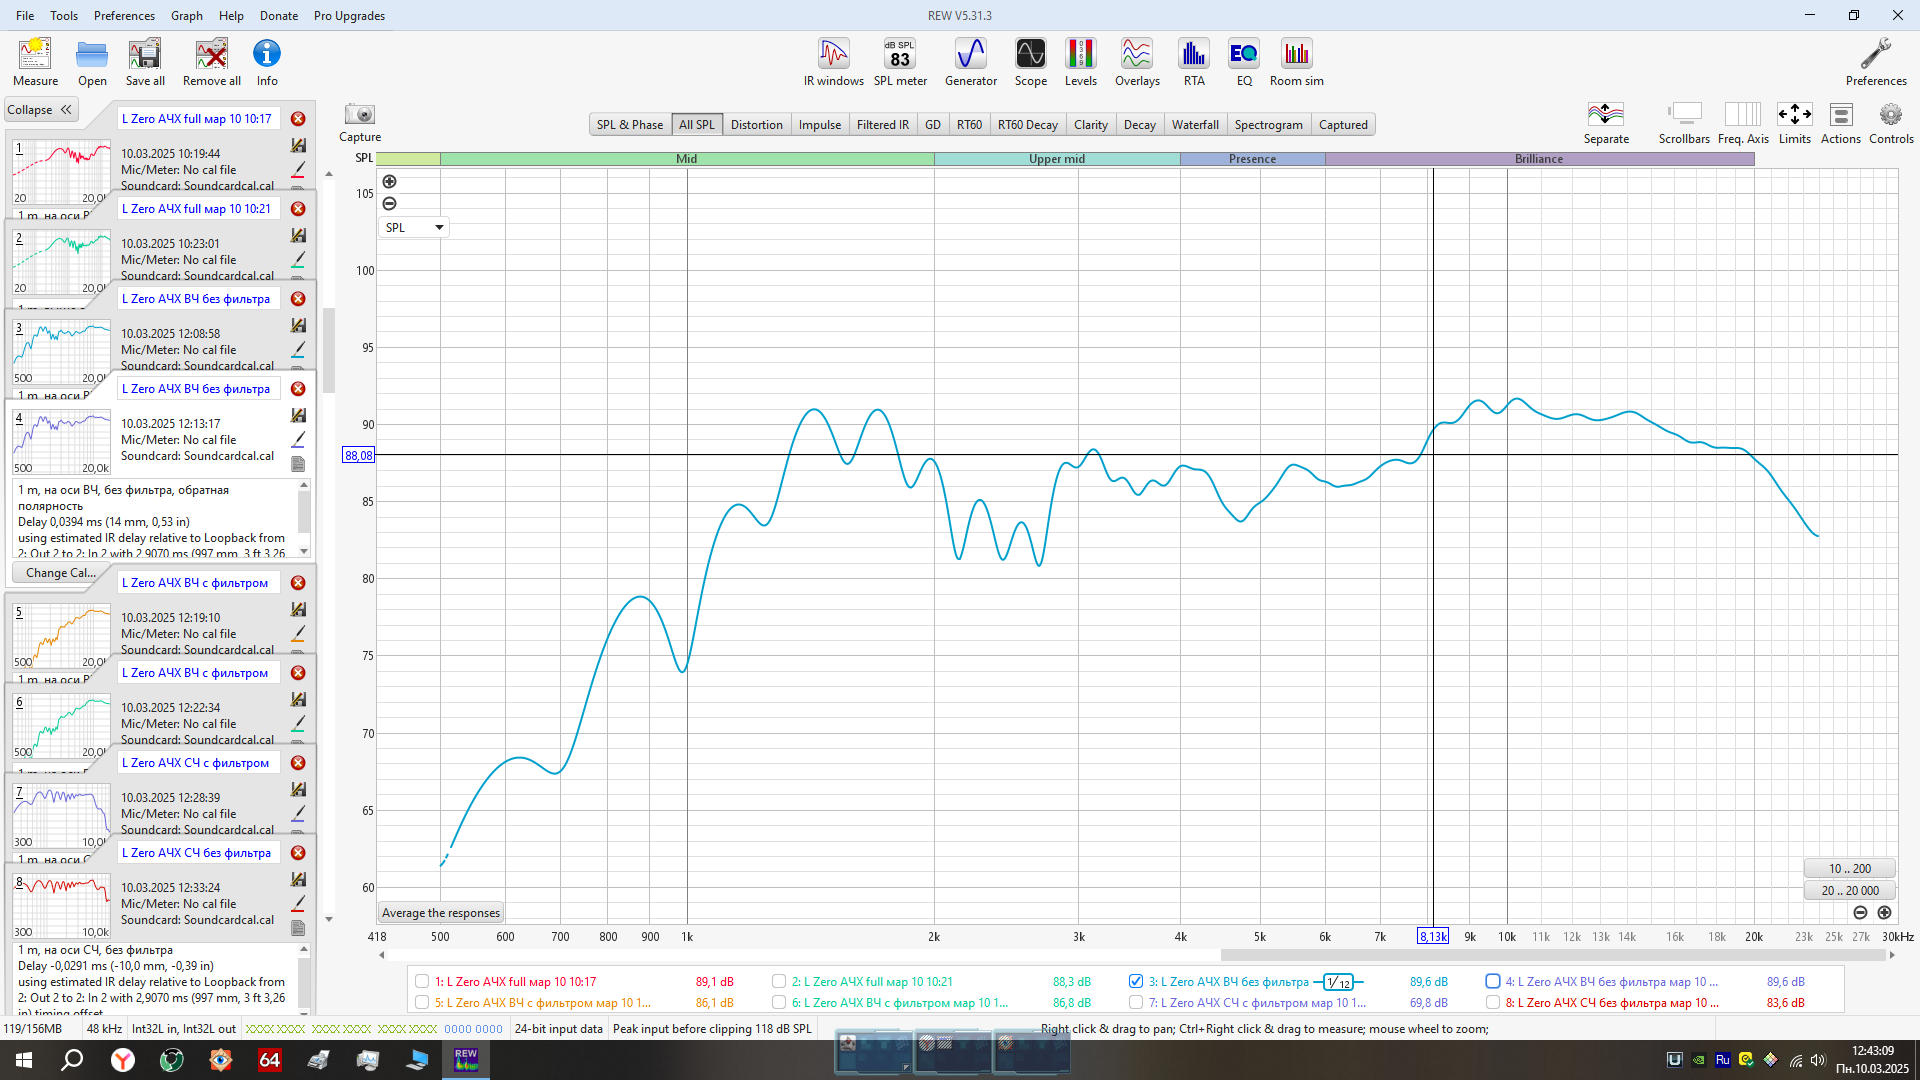The image size is (1920, 1080).
Task: Open the Donate menu
Action: click(279, 15)
